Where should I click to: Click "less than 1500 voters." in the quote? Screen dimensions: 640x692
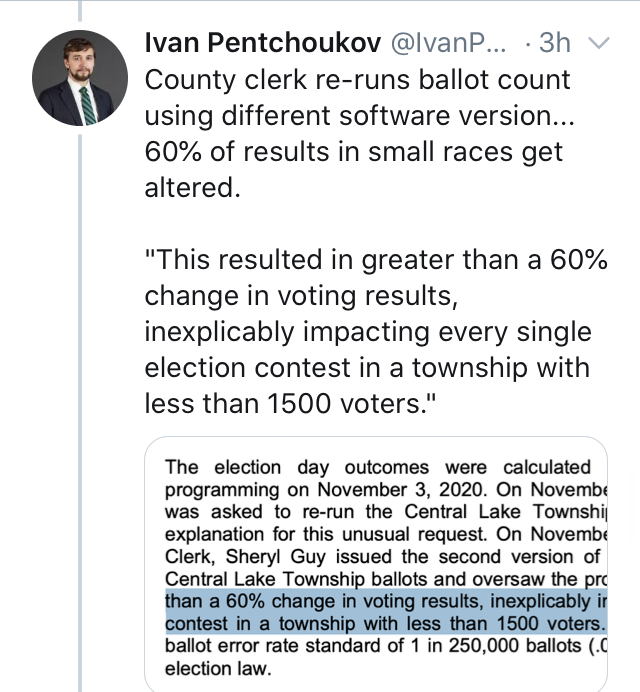[290, 403]
